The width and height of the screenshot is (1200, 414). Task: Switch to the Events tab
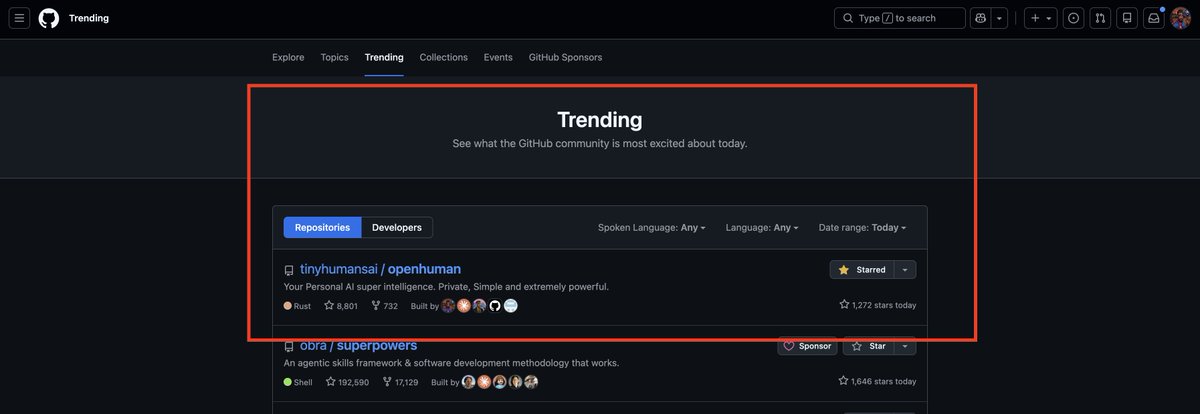tap(498, 57)
